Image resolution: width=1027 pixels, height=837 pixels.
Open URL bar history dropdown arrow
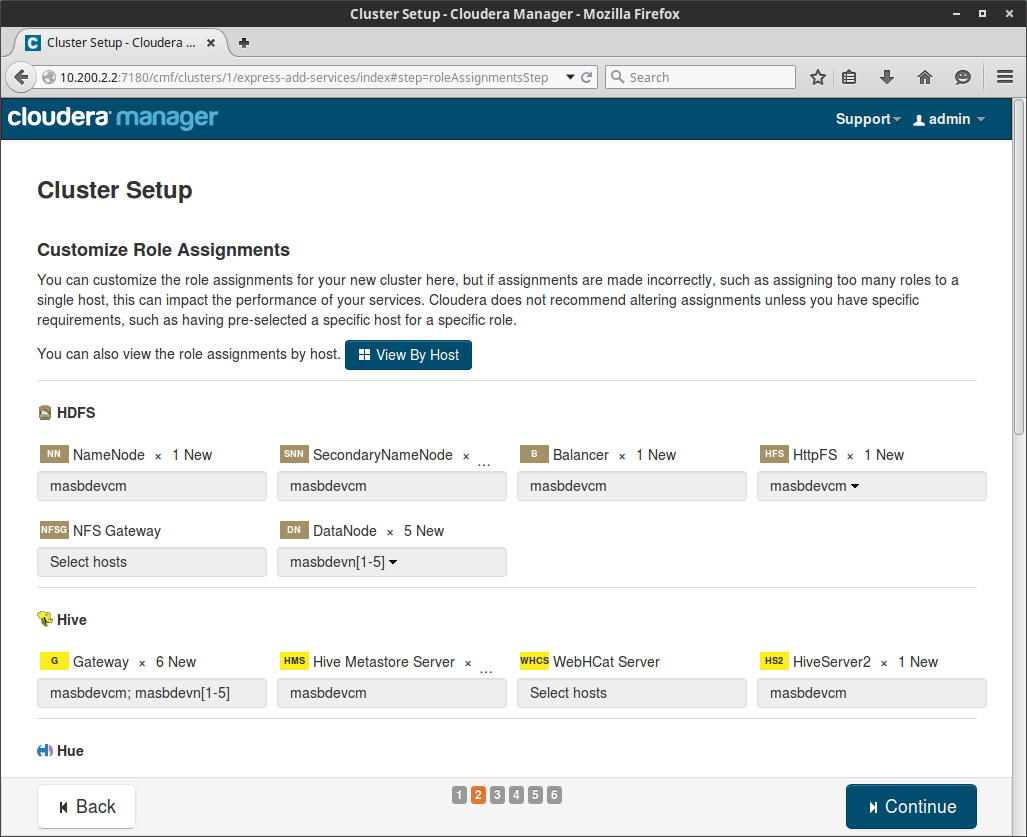coord(570,77)
